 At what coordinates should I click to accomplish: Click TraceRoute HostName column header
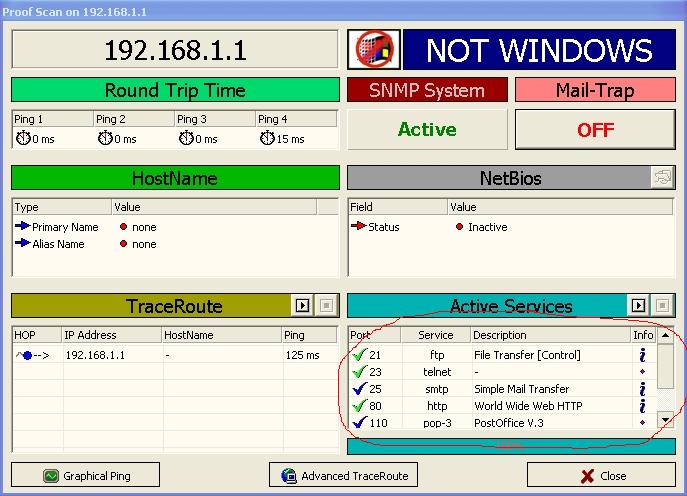click(222, 335)
